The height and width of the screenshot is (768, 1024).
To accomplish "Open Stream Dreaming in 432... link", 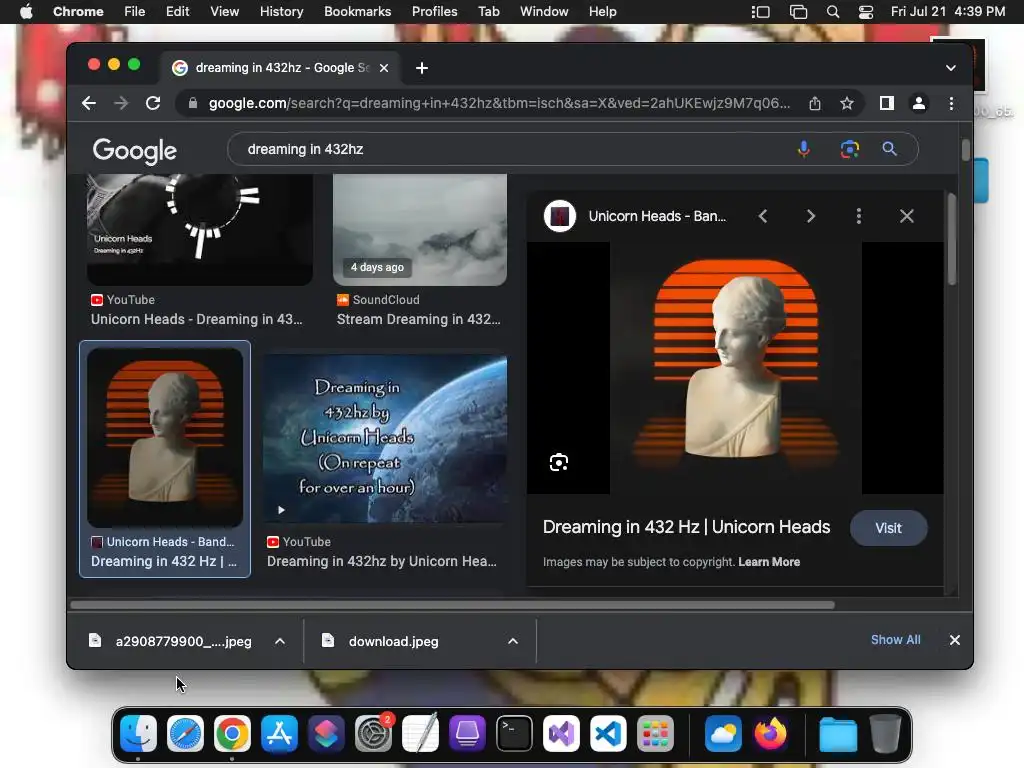I will point(419,319).
